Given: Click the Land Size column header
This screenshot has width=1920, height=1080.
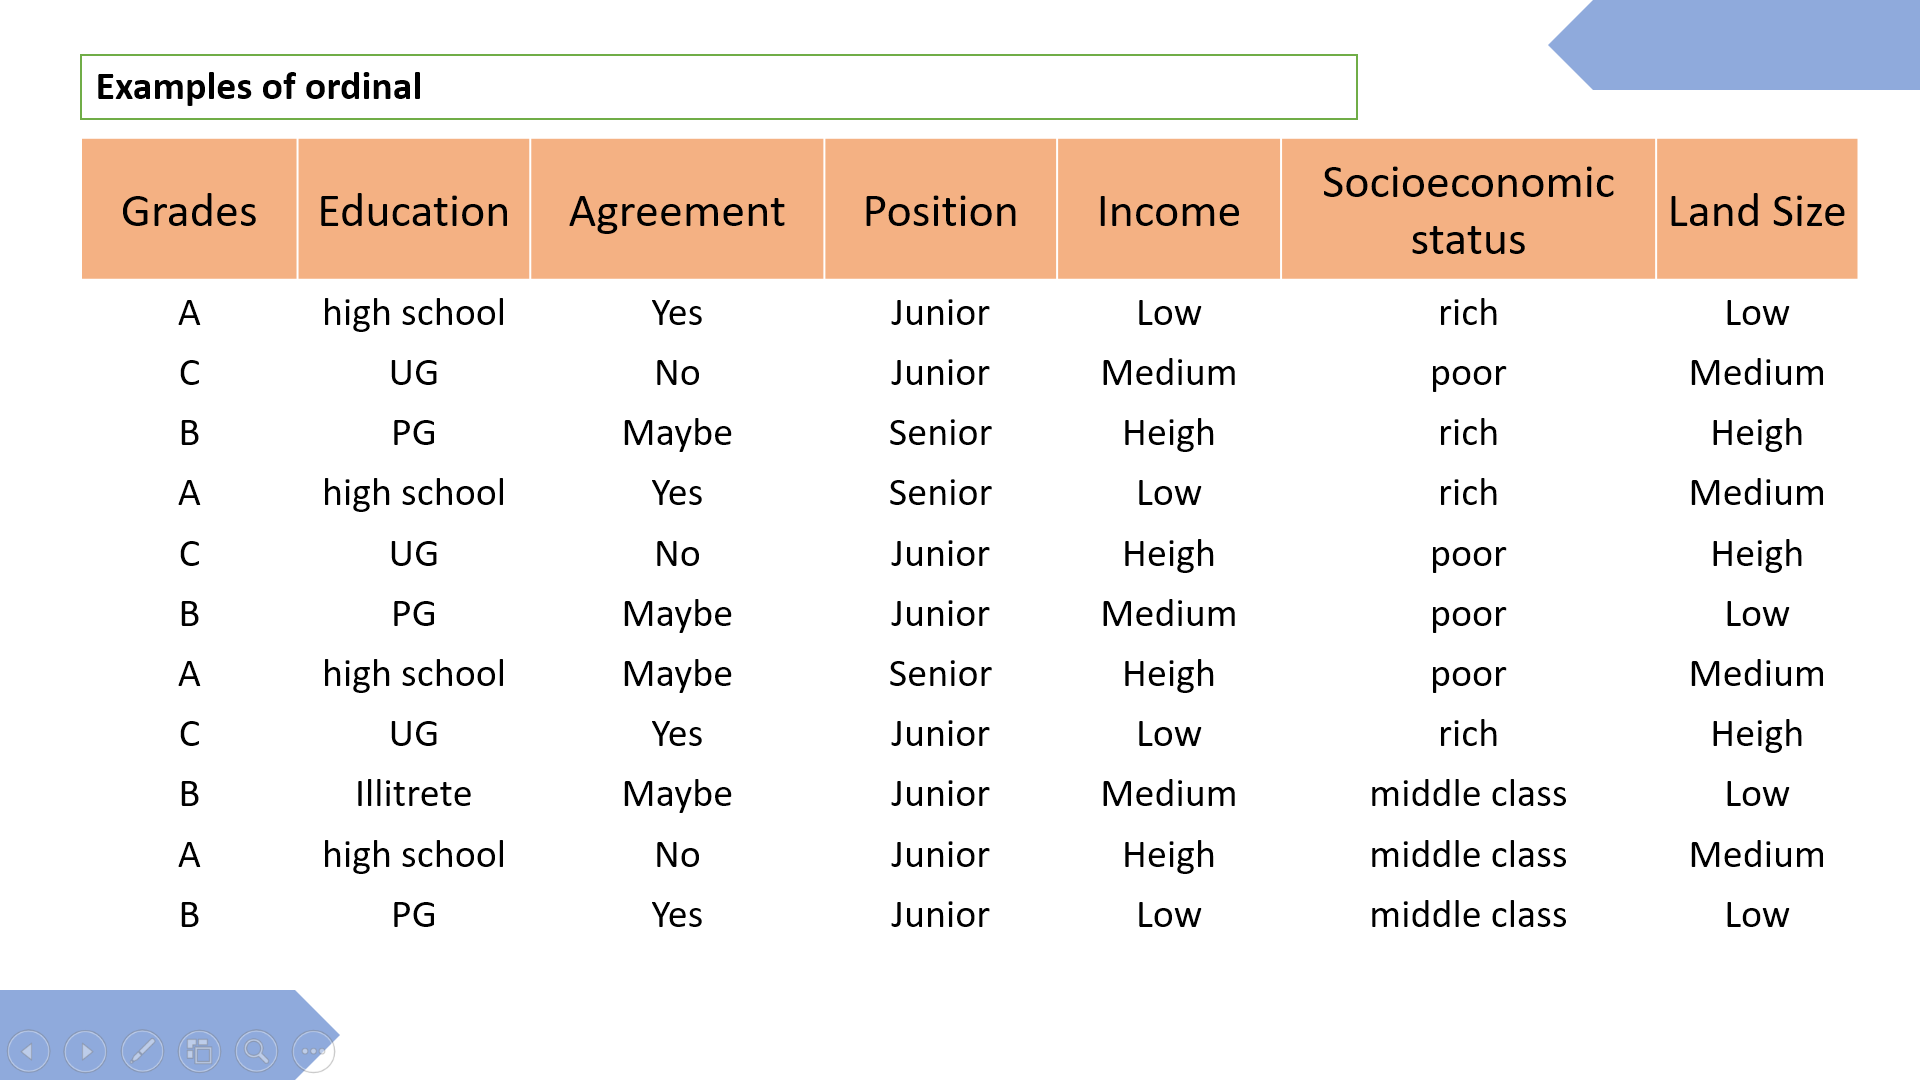Looking at the screenshot, I should (x=1756, y=210).
